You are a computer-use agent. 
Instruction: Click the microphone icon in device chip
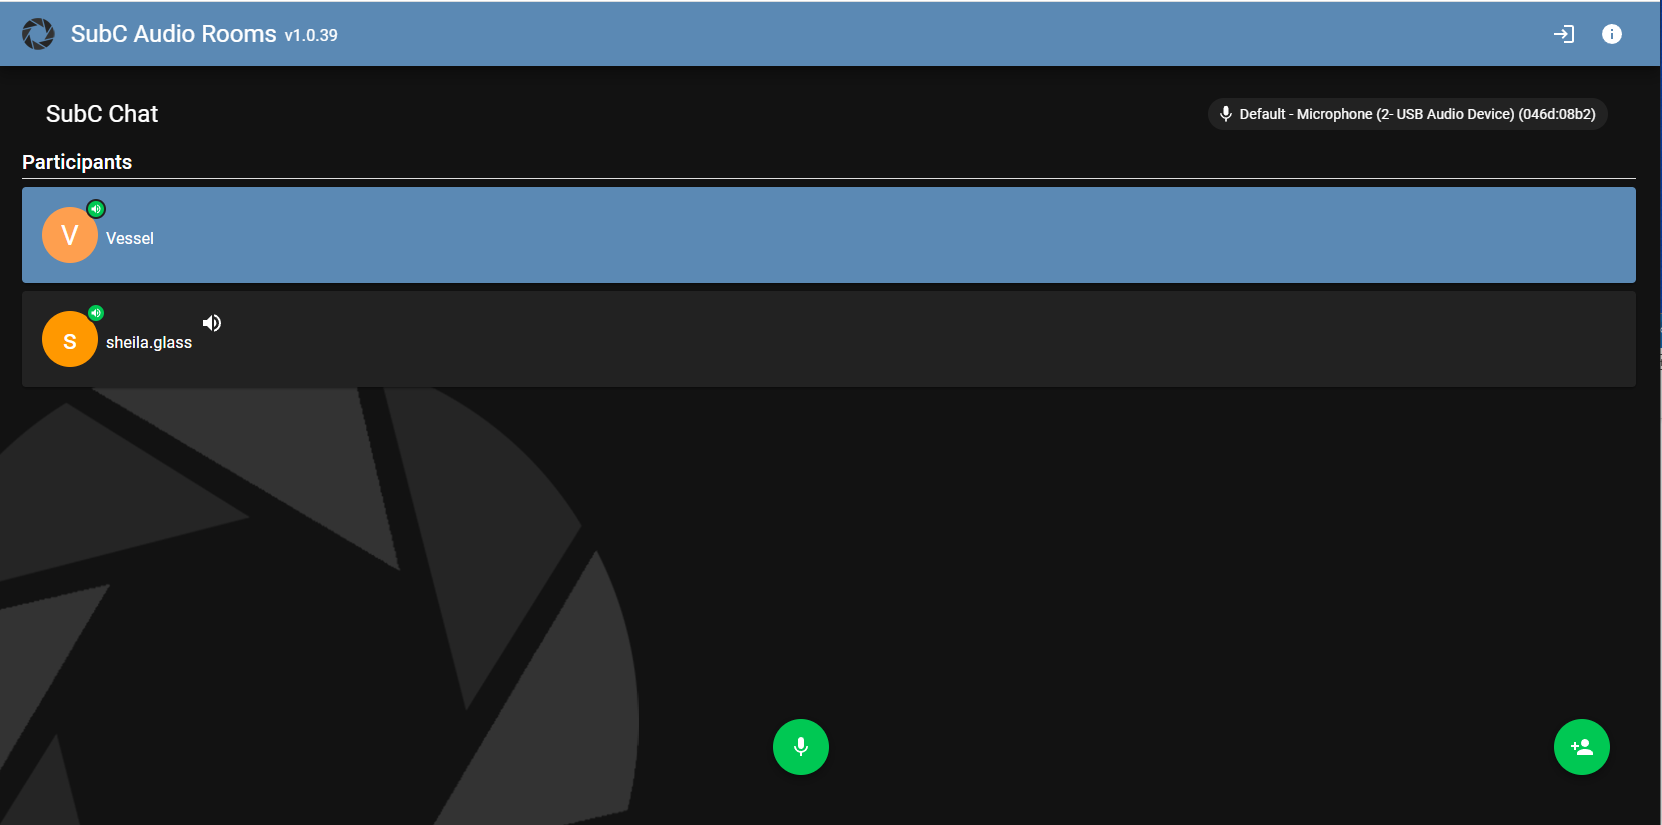pyautogui.click(x=1225, y=114)
